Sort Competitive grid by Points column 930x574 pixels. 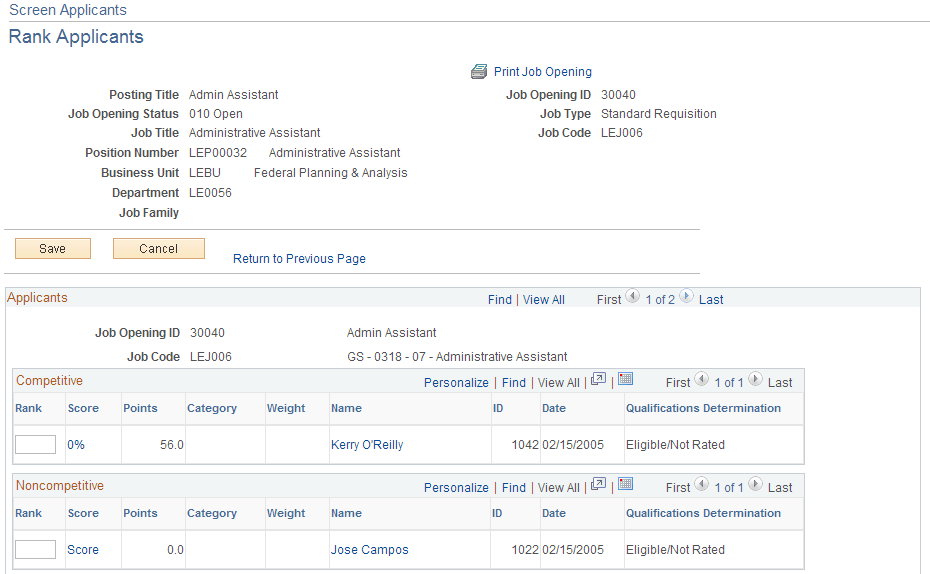140,408
